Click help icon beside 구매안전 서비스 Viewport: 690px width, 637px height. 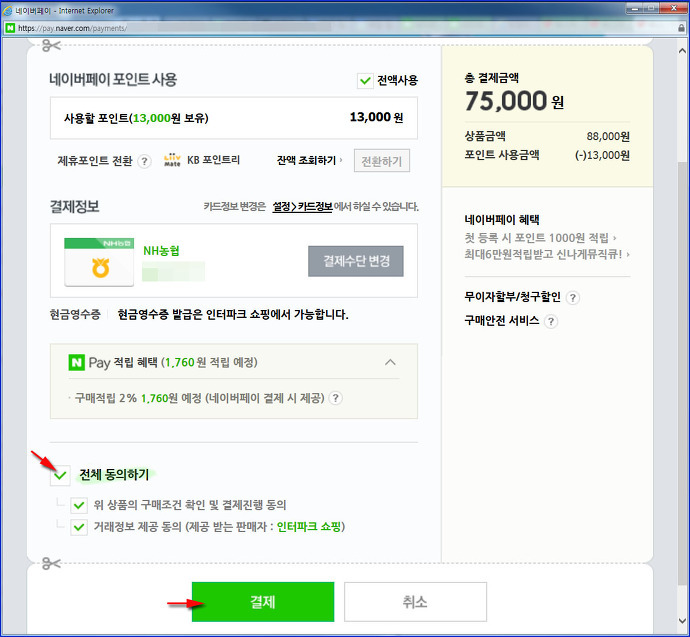pos(551,322)
